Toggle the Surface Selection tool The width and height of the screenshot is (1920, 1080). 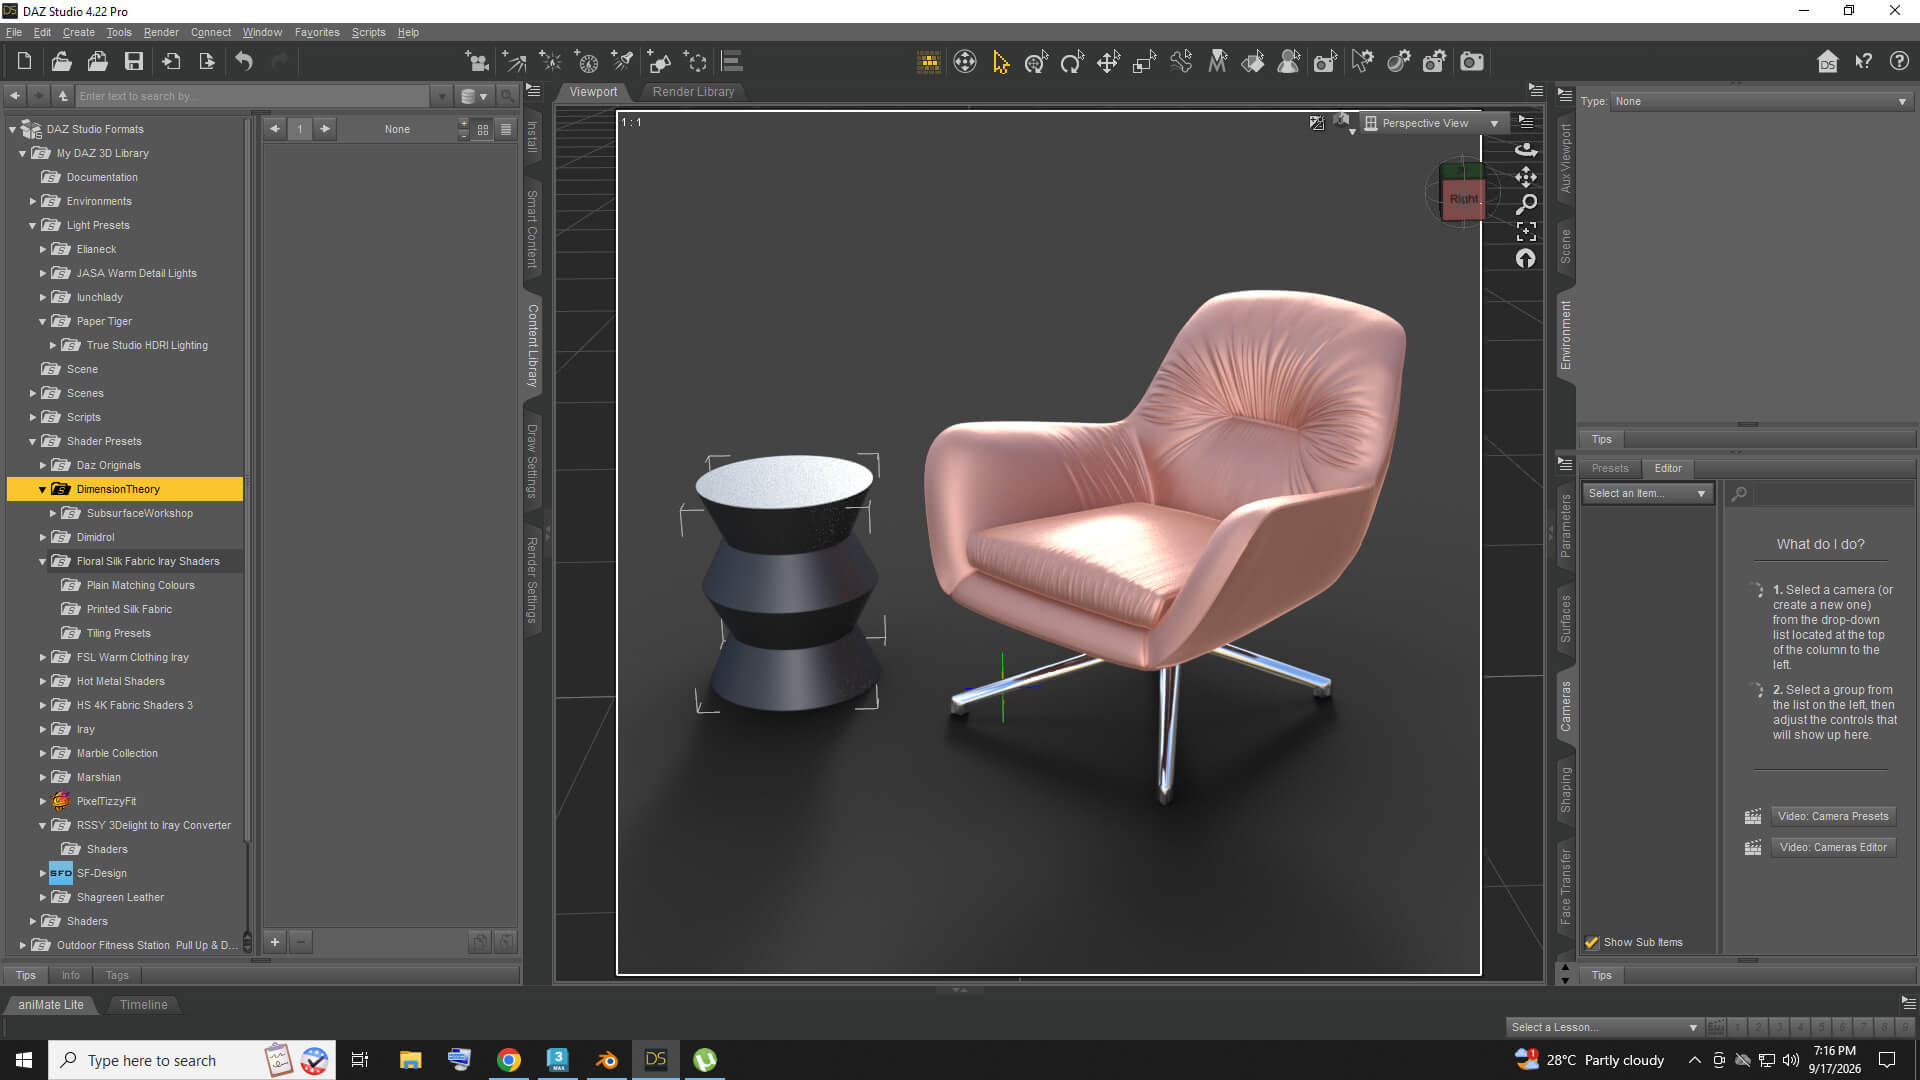click(x=1253, y=62)
